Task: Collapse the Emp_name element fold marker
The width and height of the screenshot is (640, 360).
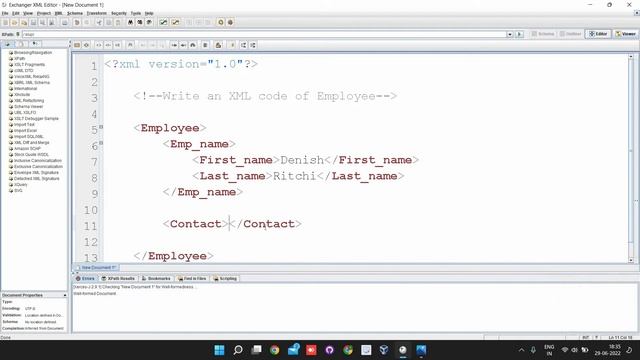Action: tap(101, 143)
